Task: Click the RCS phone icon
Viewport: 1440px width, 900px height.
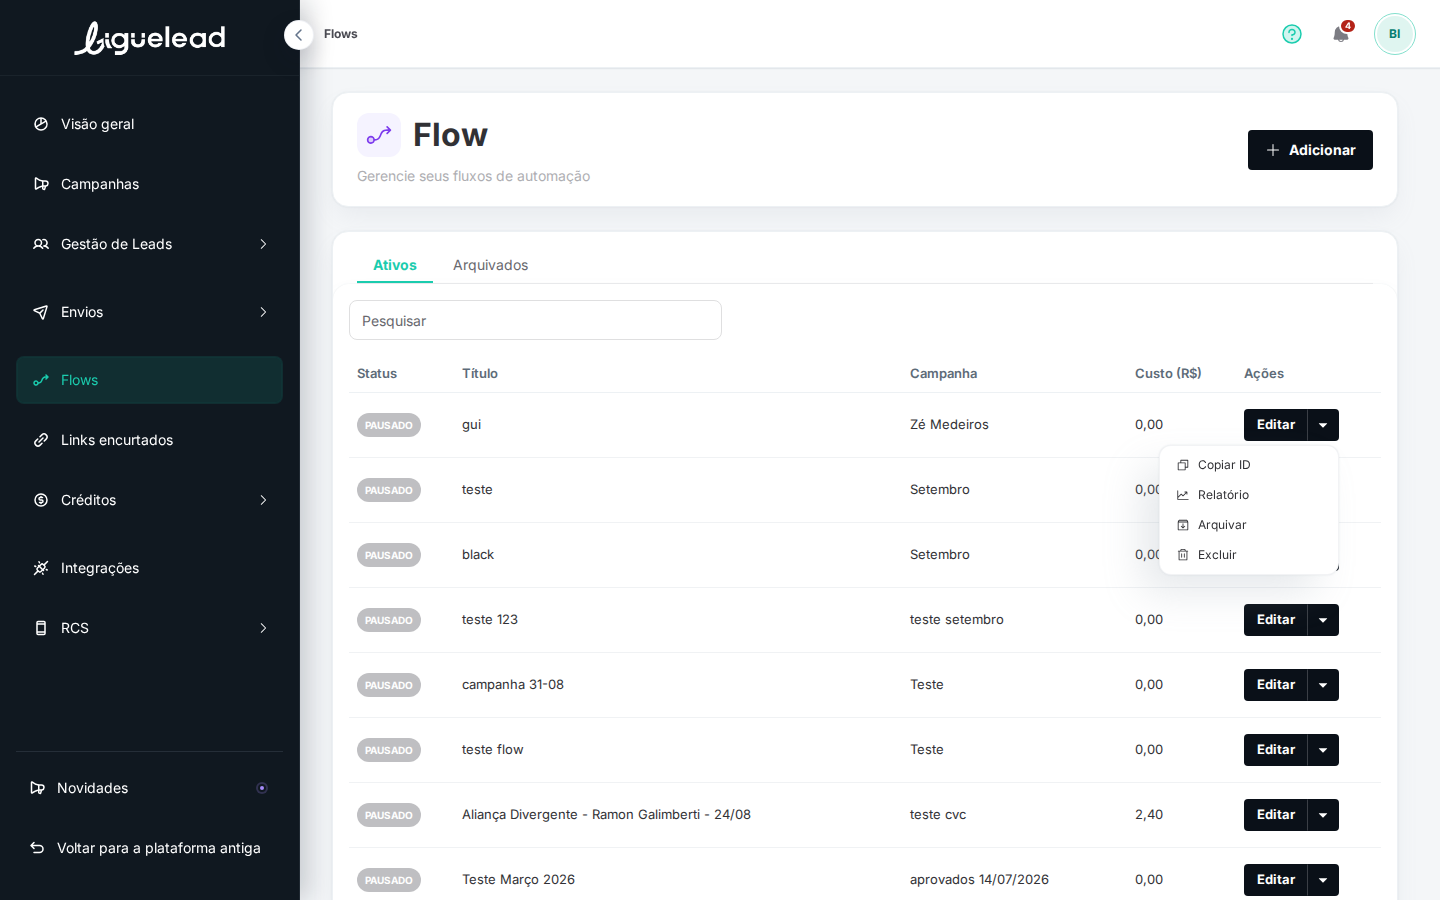Action: click(41, 628)
